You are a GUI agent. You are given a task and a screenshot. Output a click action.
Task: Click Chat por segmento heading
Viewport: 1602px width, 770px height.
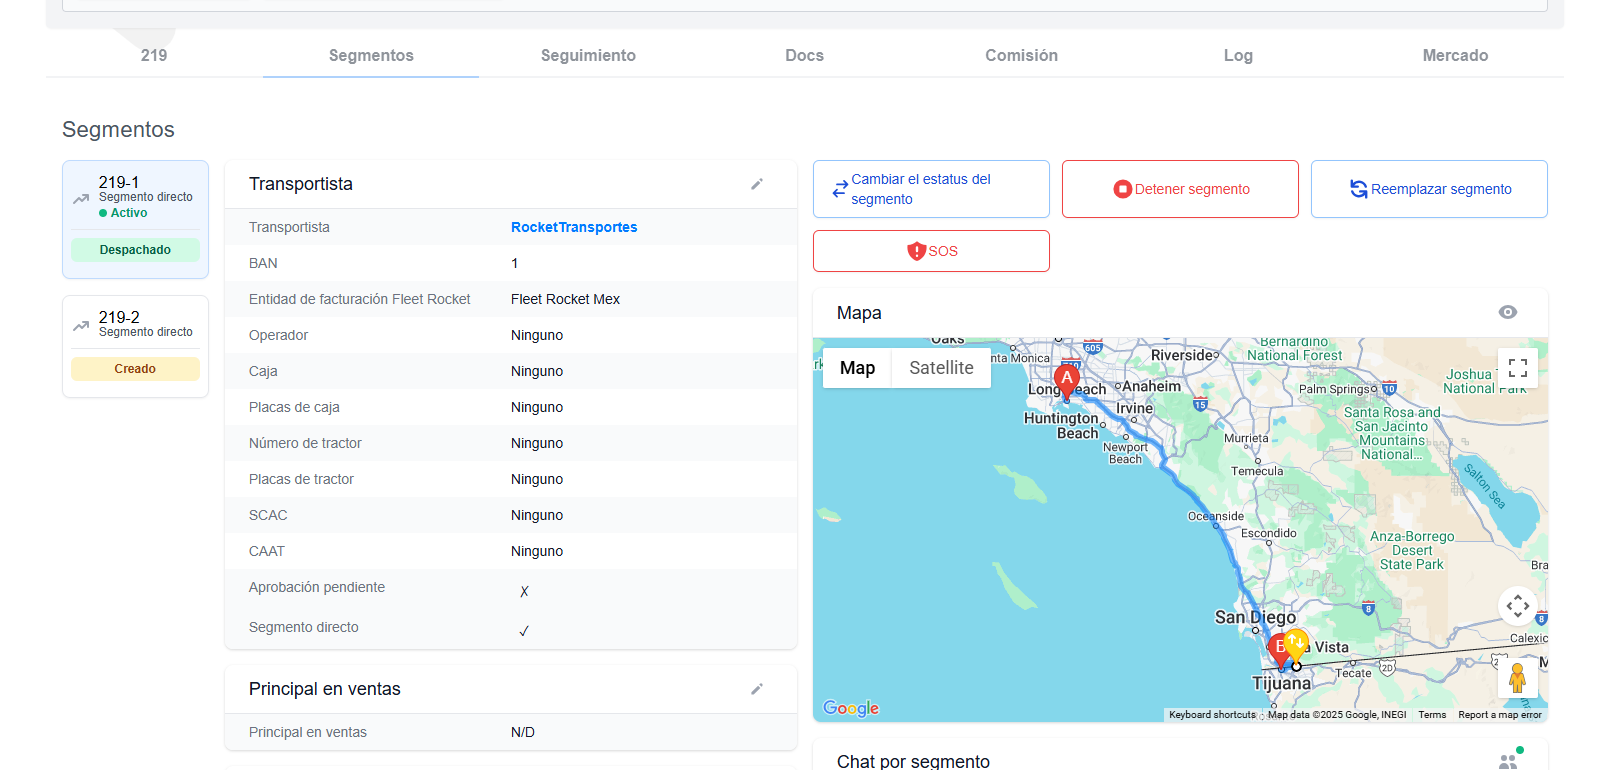click(x=913, y=761)
